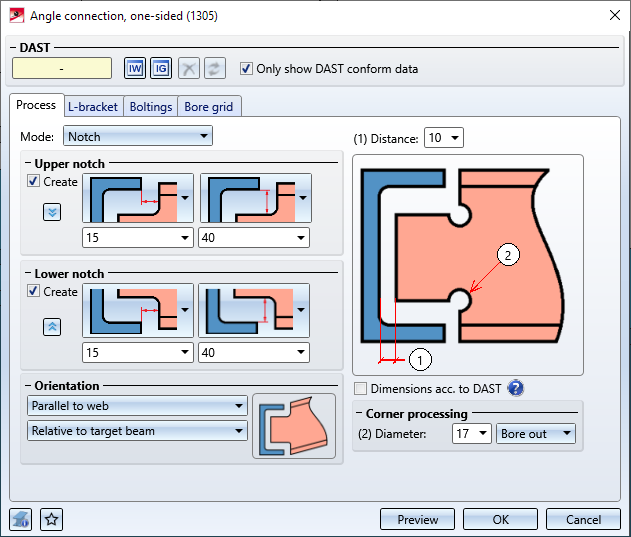Click the yellow DAST designation field
The image size is (631, 537).
pyautogui.click(x=62, y=68)
